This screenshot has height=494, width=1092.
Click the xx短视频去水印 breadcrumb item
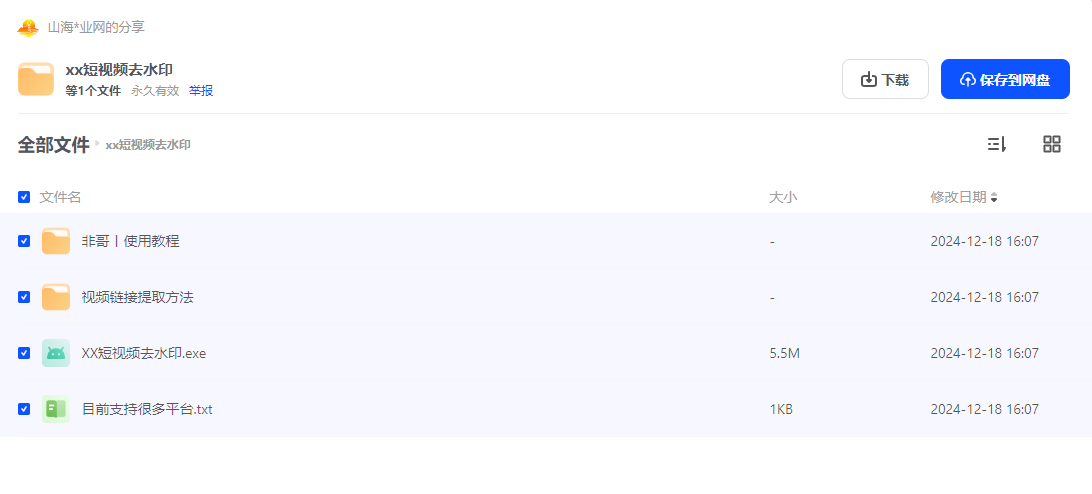click(x=148, y=145)
